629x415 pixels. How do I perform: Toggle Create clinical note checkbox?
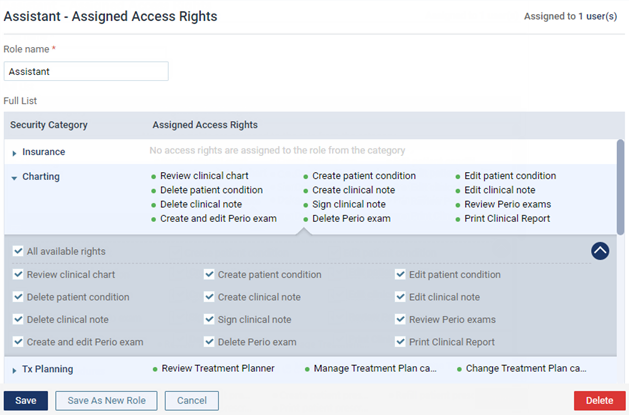(x=209, y=297)
